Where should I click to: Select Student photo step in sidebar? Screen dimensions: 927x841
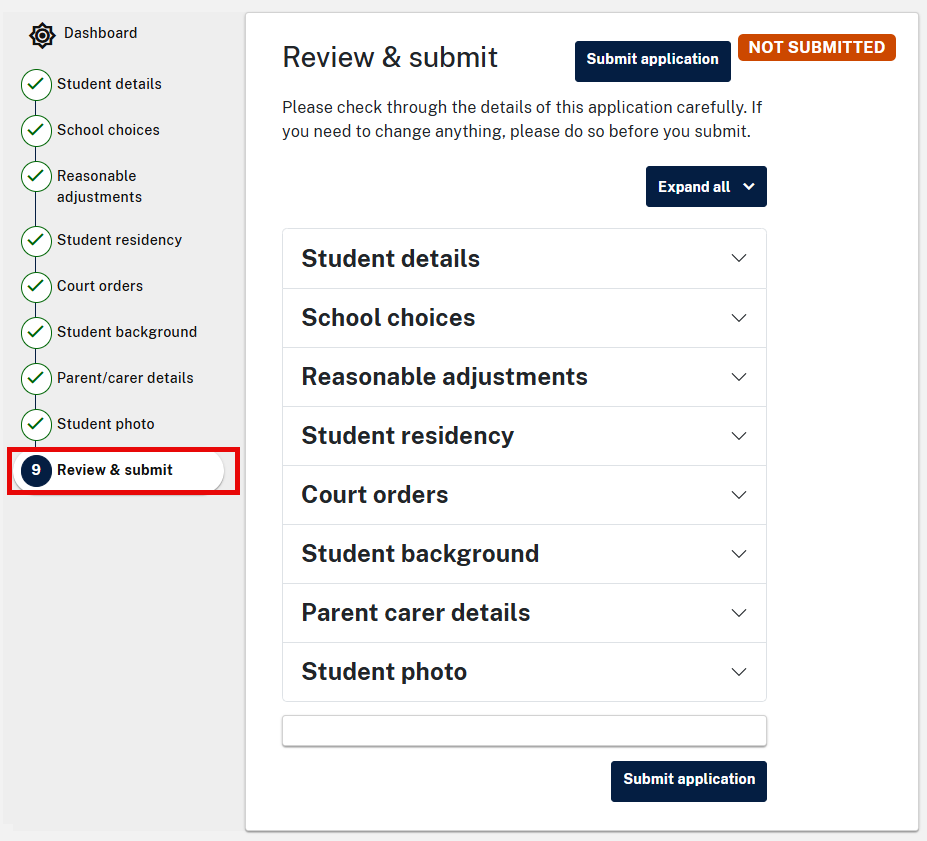pyautogui.click(x=106, y=424)
